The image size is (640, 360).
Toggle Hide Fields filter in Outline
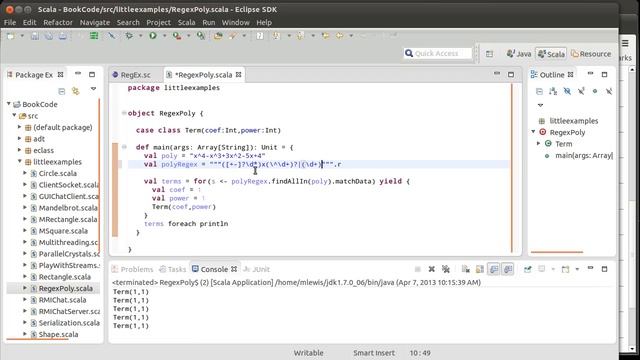pyautogui.click(x=567, y=91)
